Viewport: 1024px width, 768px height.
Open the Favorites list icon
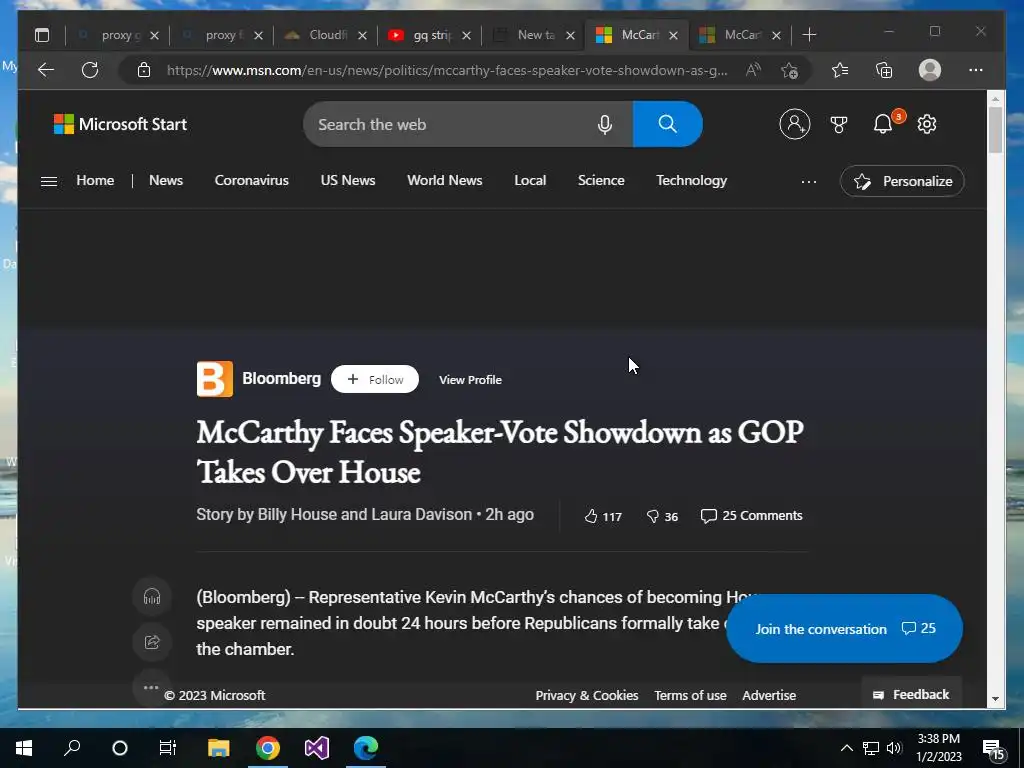840,70
